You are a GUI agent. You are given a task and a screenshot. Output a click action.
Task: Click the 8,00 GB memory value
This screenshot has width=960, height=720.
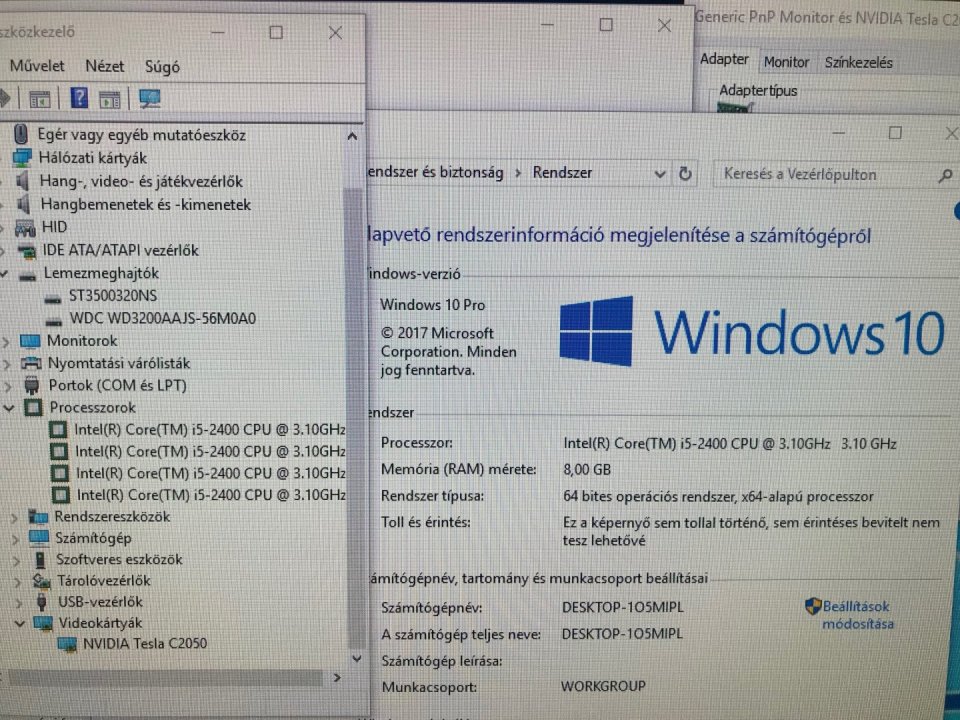(x=587, y=470)
